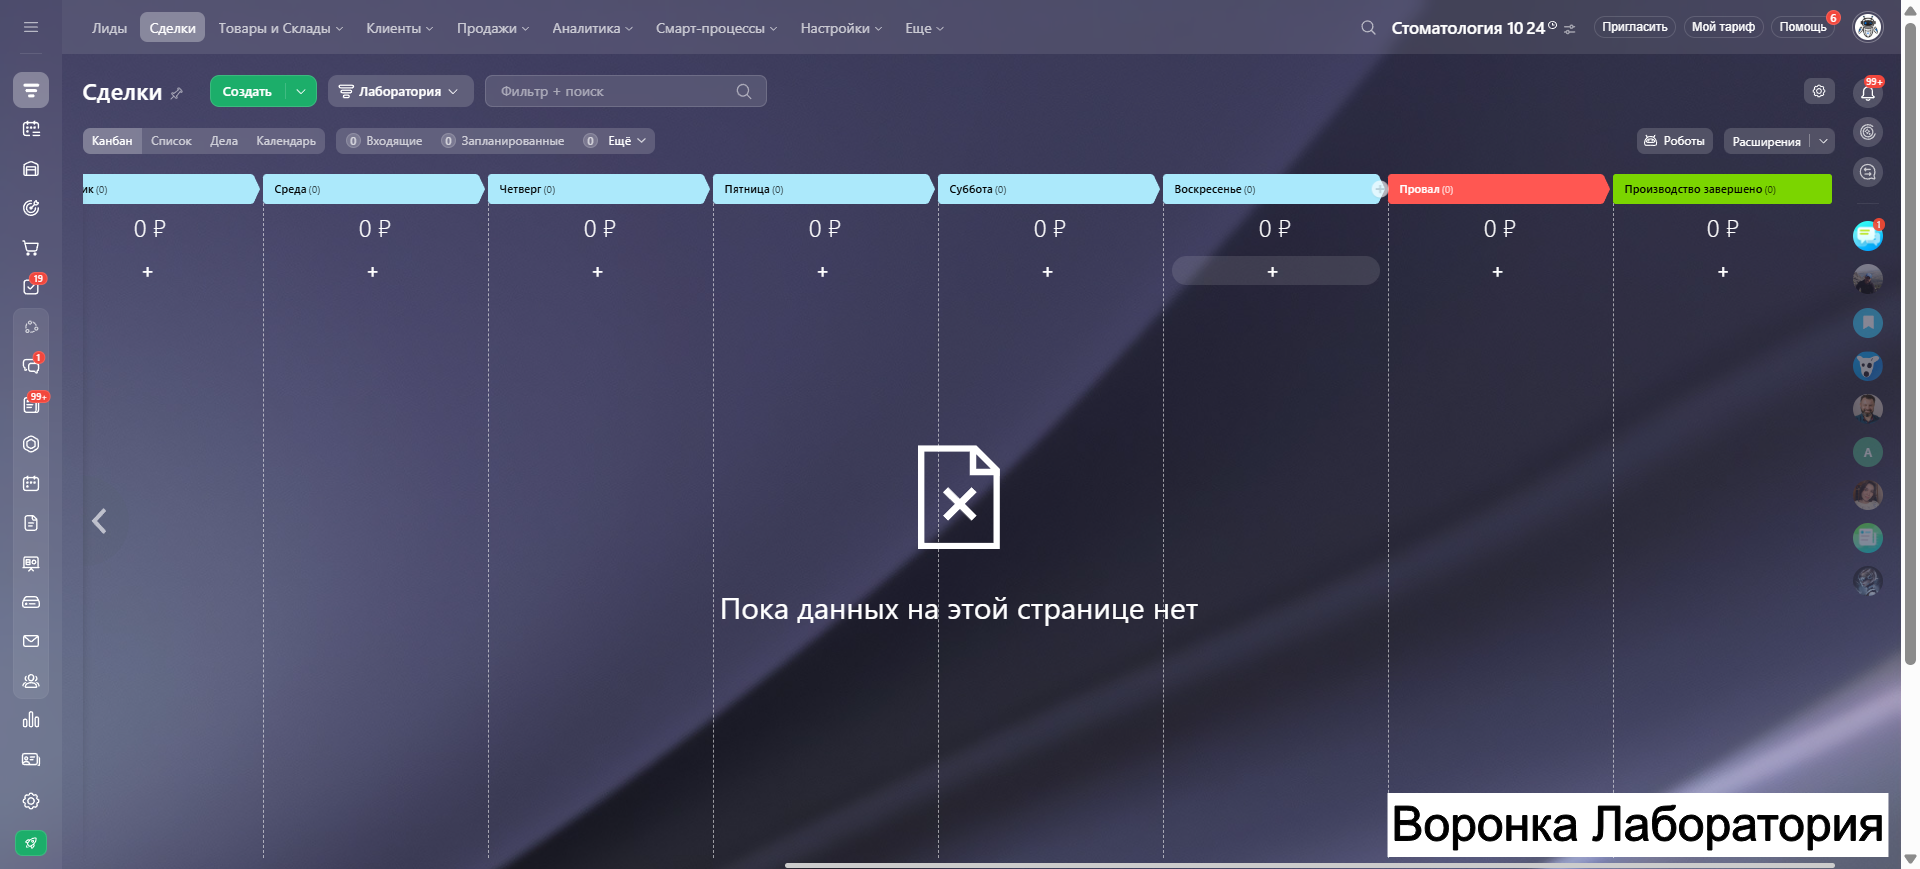Switch to Канбан view
Viewport: 1920px width, 869px height.
112,141
